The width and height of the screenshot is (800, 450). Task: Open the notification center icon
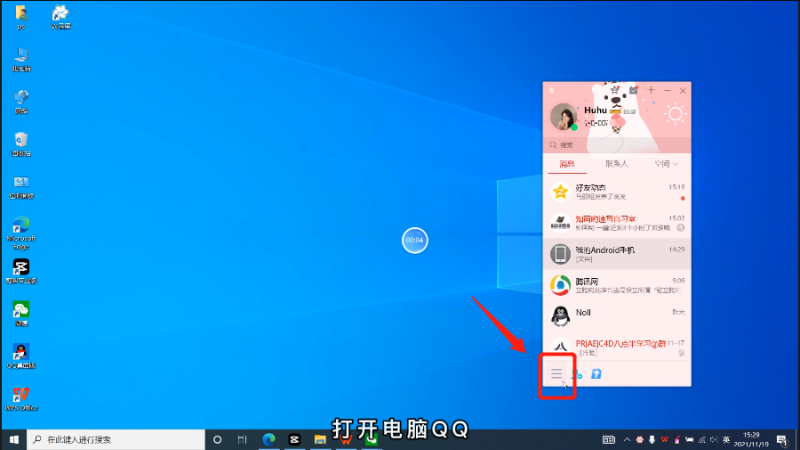point(782,440)
